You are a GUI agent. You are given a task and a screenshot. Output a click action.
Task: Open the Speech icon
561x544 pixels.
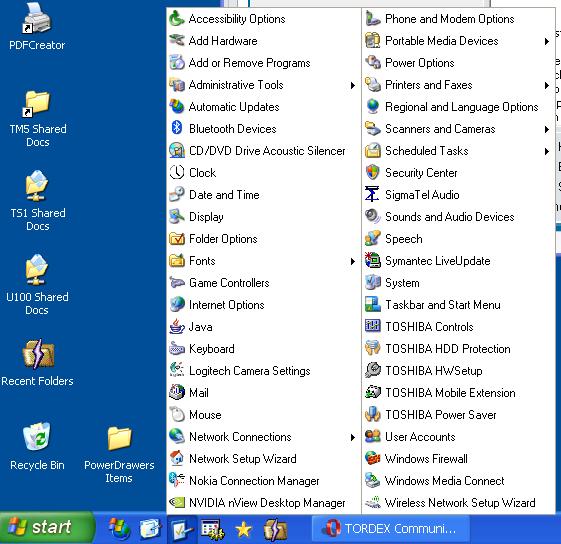pos(372,239)
